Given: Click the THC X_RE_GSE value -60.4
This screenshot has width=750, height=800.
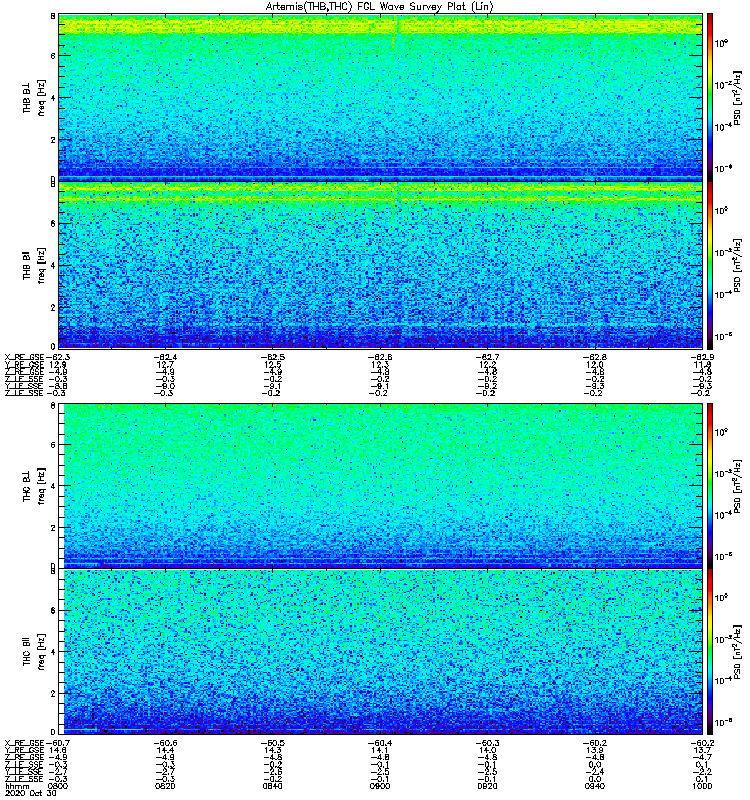Looking at the screenshot, I should click(x=381, y=743).
